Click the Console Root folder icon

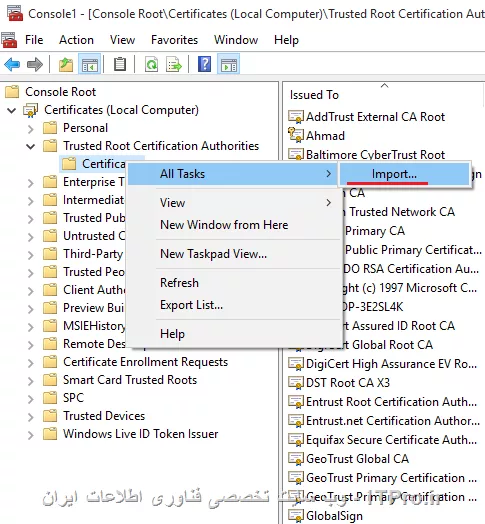12,92
